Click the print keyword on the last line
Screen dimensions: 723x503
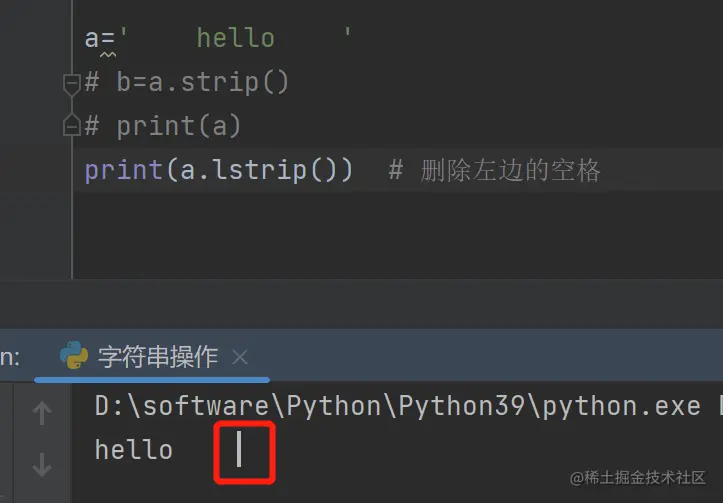click(124, 170)
